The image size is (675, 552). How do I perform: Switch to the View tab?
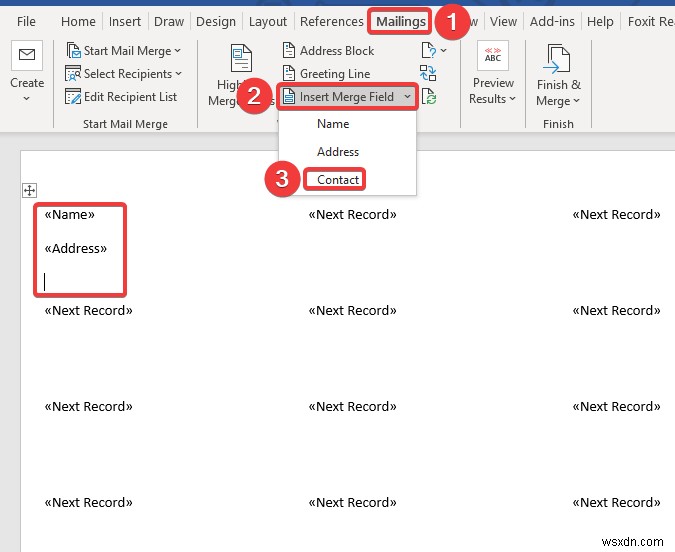[x=503, y=22]
